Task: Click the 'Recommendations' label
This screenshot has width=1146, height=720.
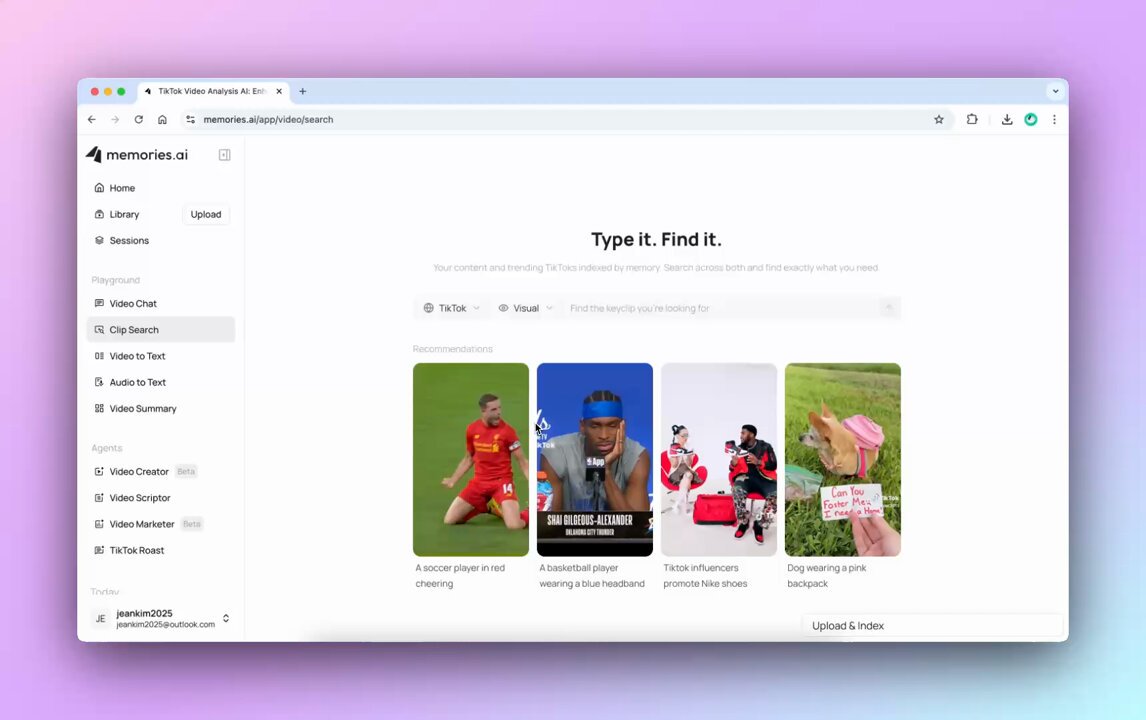Action: coord(452,349)
